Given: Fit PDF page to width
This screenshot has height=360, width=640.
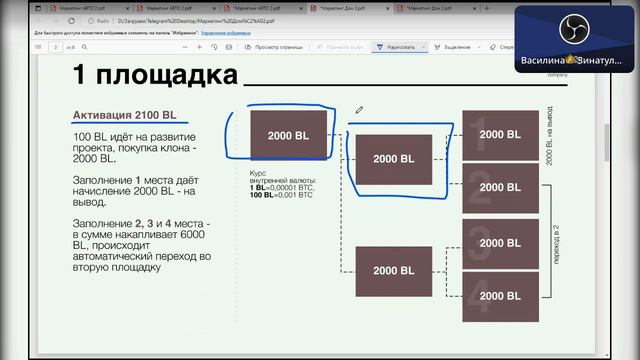Looking at the screenshot, I should click(229, 47).
